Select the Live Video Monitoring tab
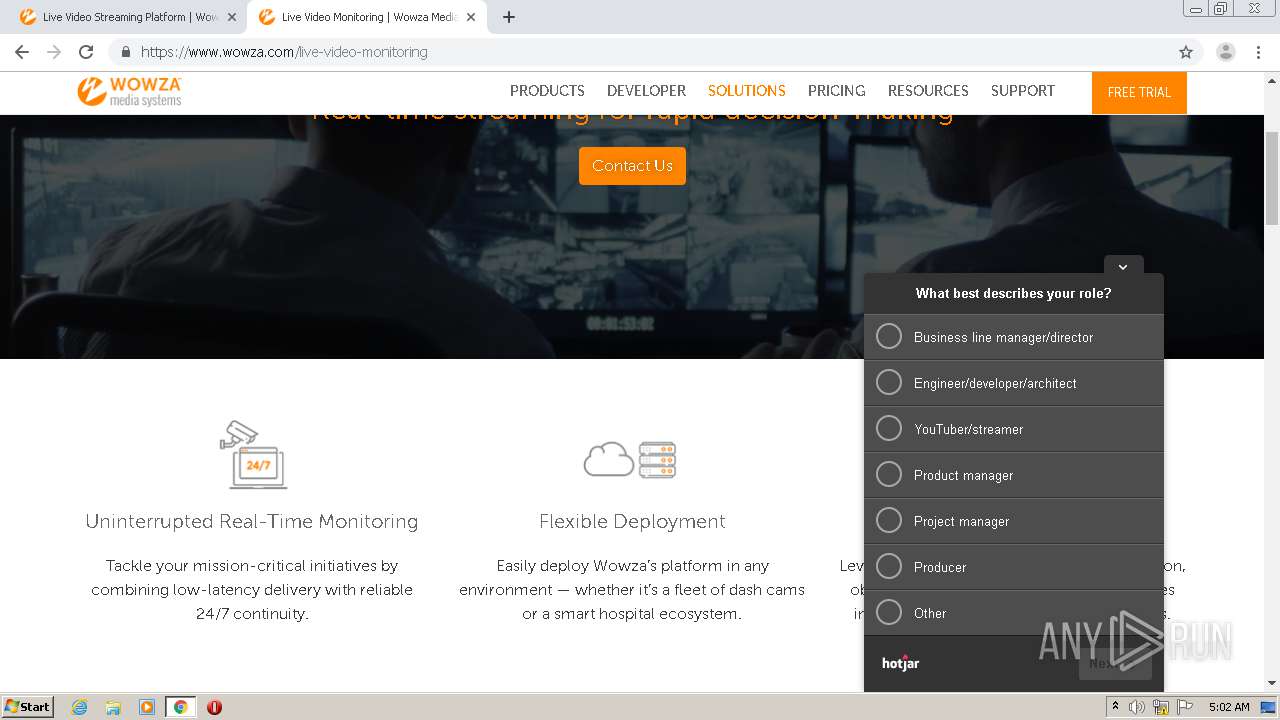 [x=367, y=17]
